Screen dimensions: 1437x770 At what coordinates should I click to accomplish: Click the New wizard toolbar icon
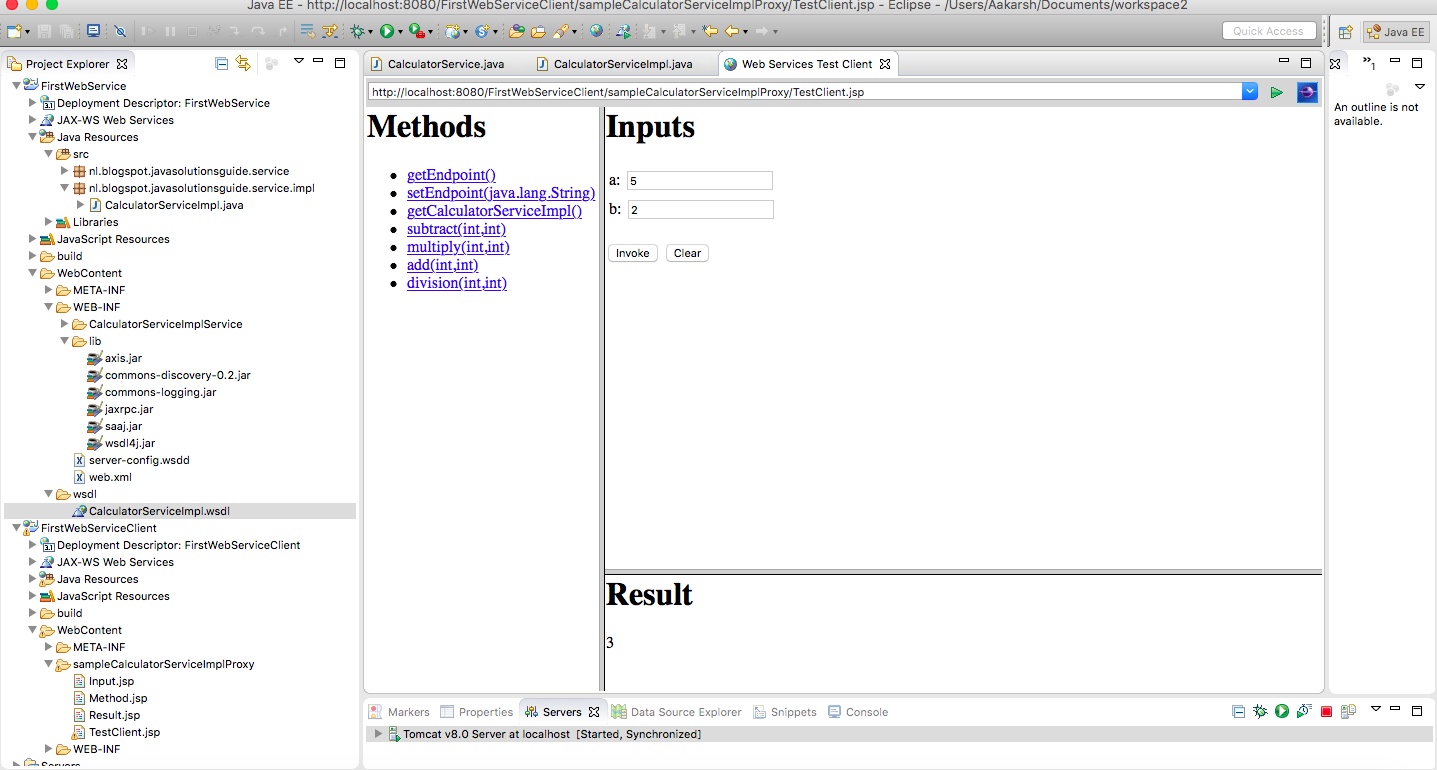14,31
